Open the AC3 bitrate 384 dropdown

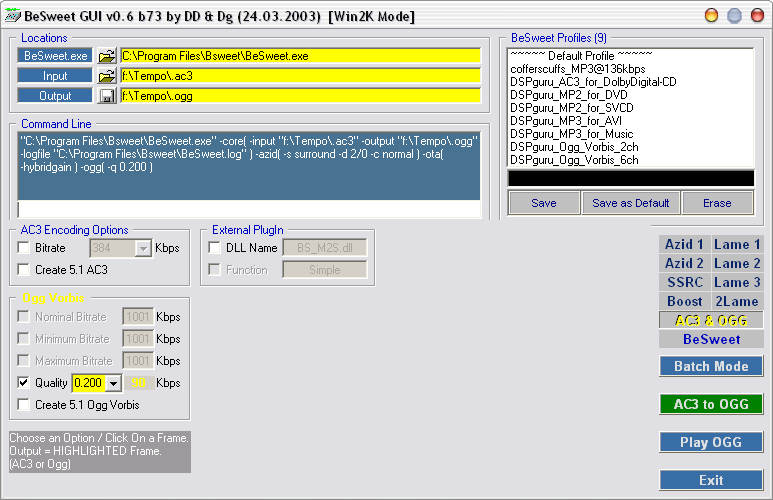point(143,248)
